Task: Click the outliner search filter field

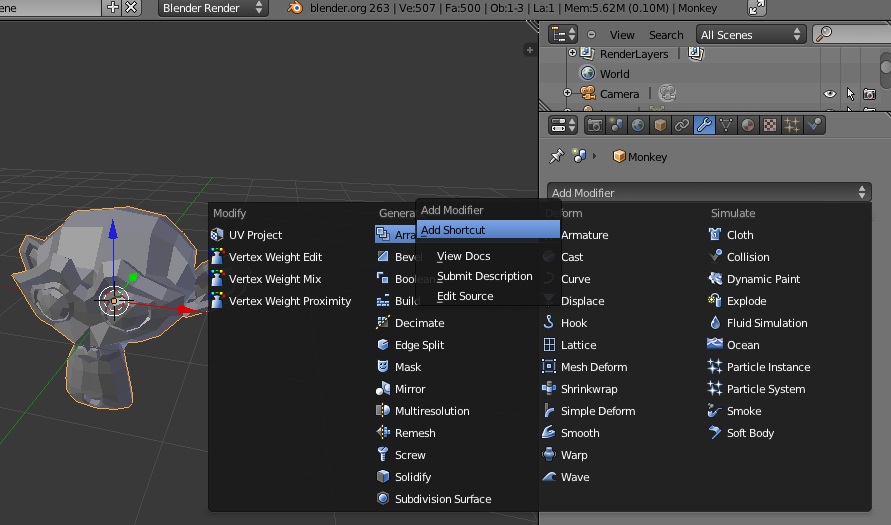Action: pyautogui.click(x=851, y=35)
